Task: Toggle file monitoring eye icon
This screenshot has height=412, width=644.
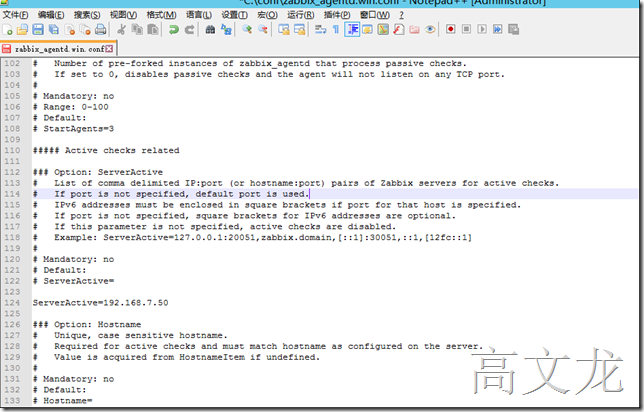Action: (x=430, y=30)
